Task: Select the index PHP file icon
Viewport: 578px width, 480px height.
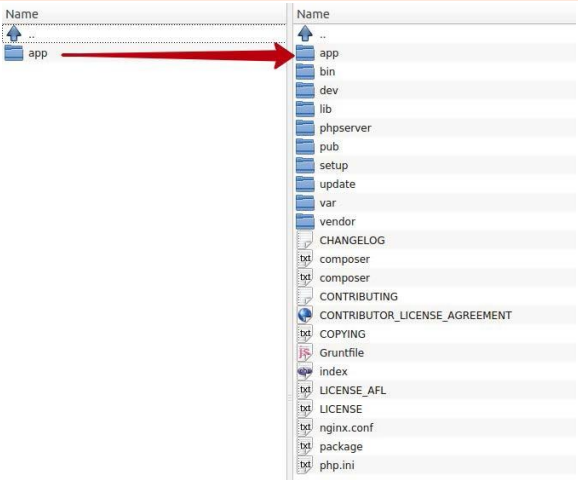Action: point(305,371)
